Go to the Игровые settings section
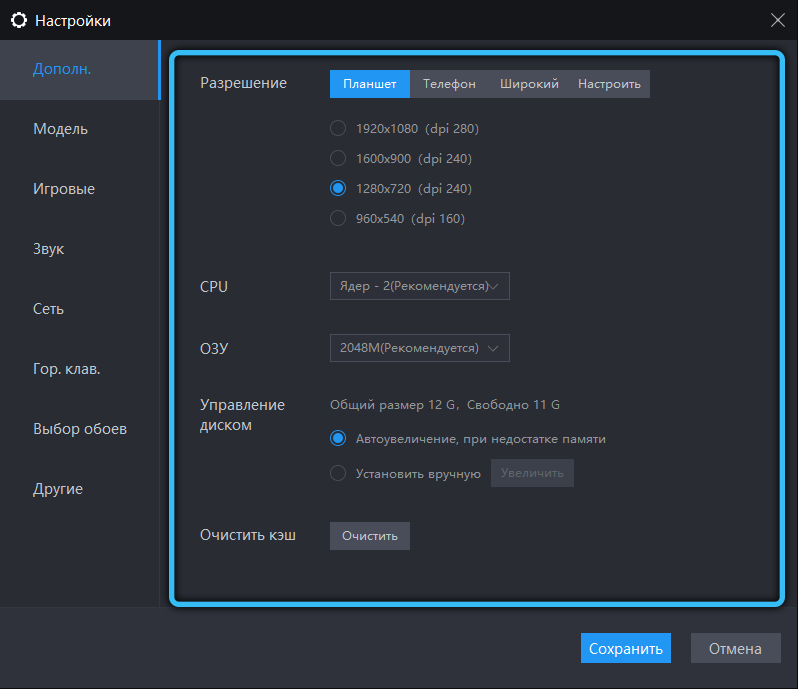The width and height of the screenshot is (798, 689). click(x=64, y=189)
